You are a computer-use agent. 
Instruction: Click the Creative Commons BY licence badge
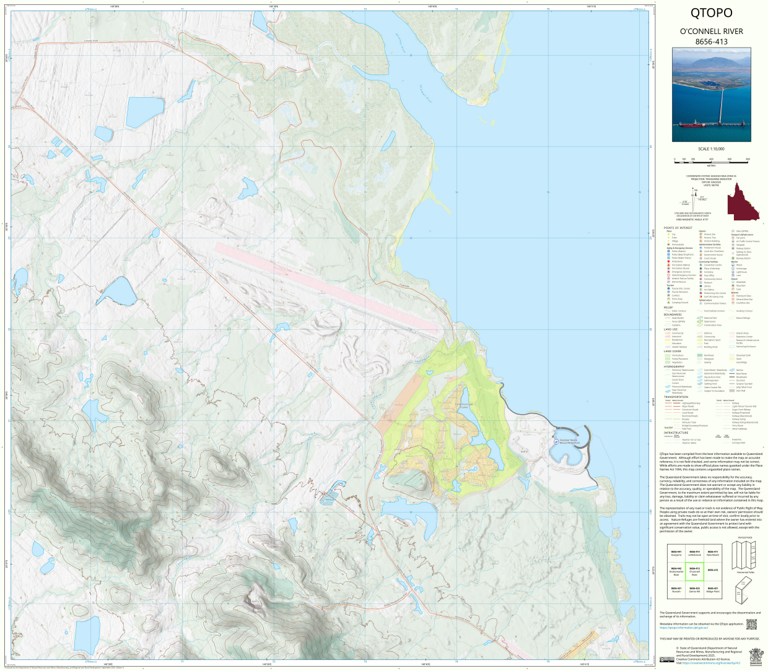[x=667, y=659]
